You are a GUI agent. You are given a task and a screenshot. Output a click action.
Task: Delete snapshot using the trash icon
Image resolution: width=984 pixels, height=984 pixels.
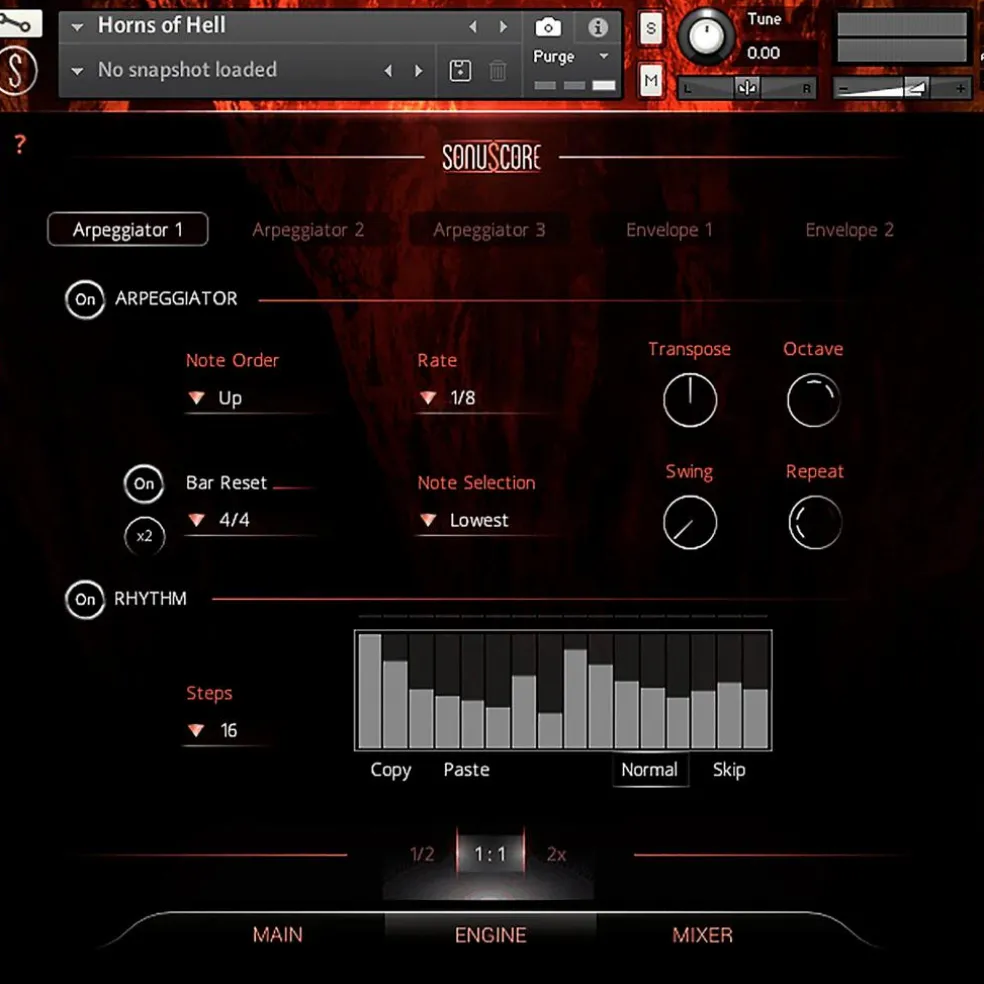pyautogui.click(x=498, y=70)
